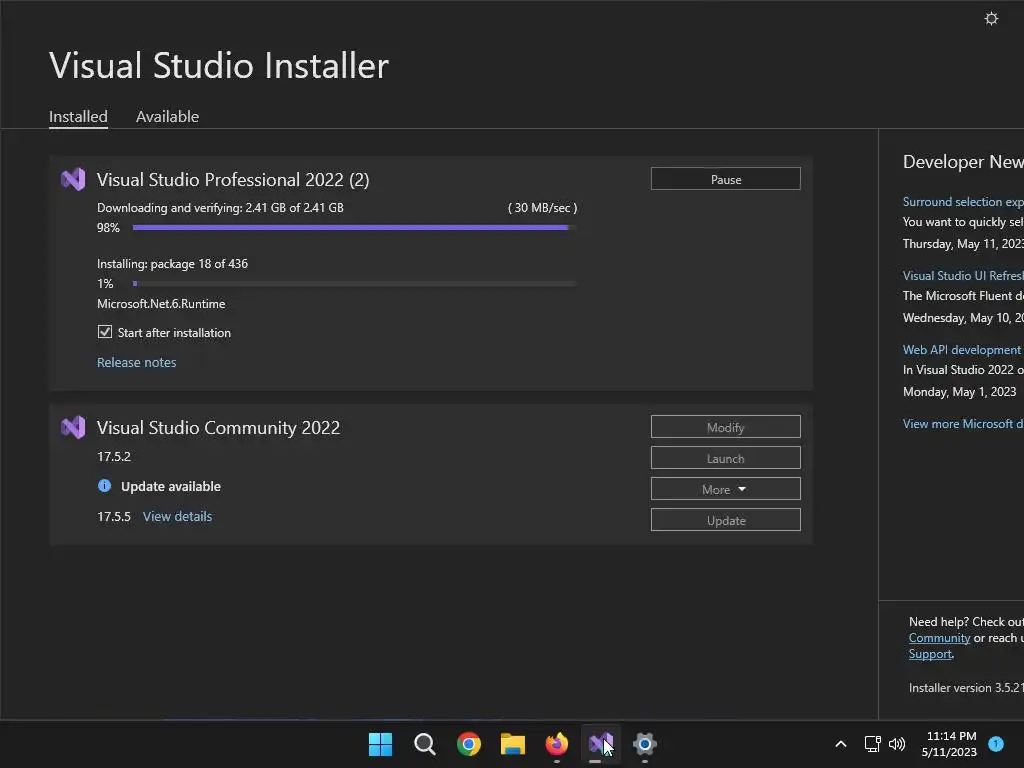This screenshot has height=768, width=1024.
Task: Open File Explorer from the taskbar
Action: [513, 744]
